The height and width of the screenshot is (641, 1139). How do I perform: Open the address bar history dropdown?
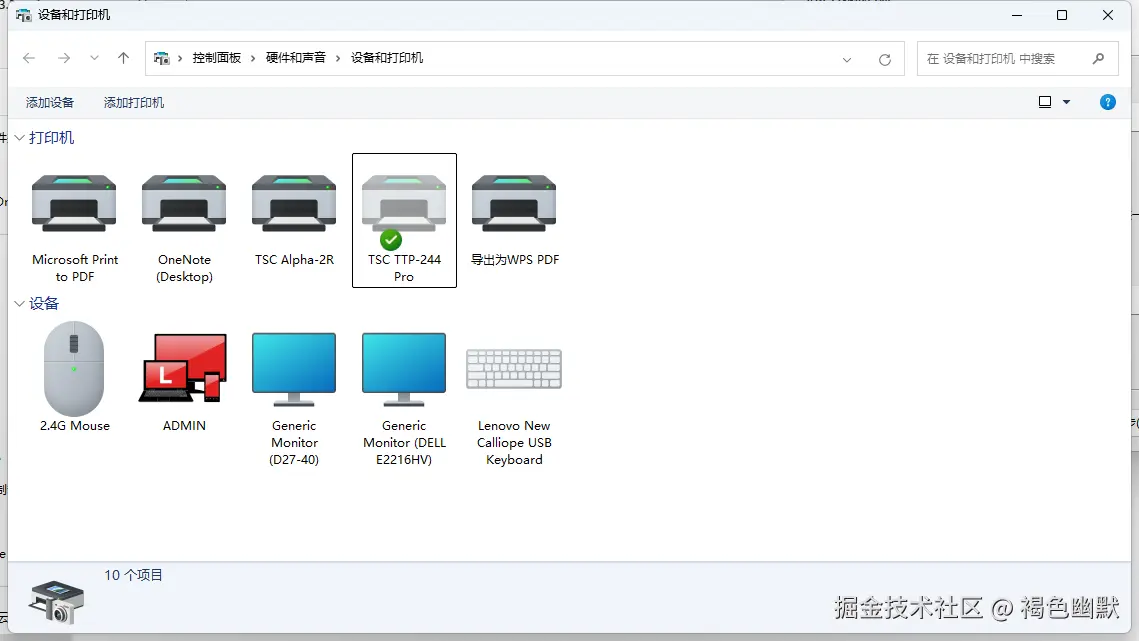coord(847,58)
